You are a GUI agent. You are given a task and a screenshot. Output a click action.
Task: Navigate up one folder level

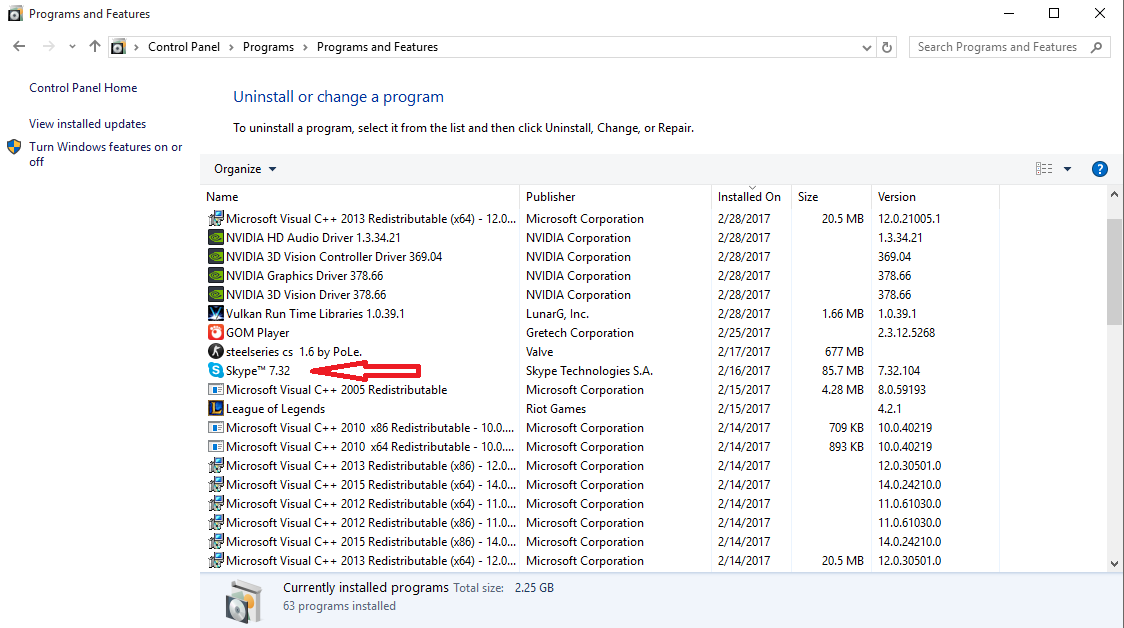click(95, 47)
